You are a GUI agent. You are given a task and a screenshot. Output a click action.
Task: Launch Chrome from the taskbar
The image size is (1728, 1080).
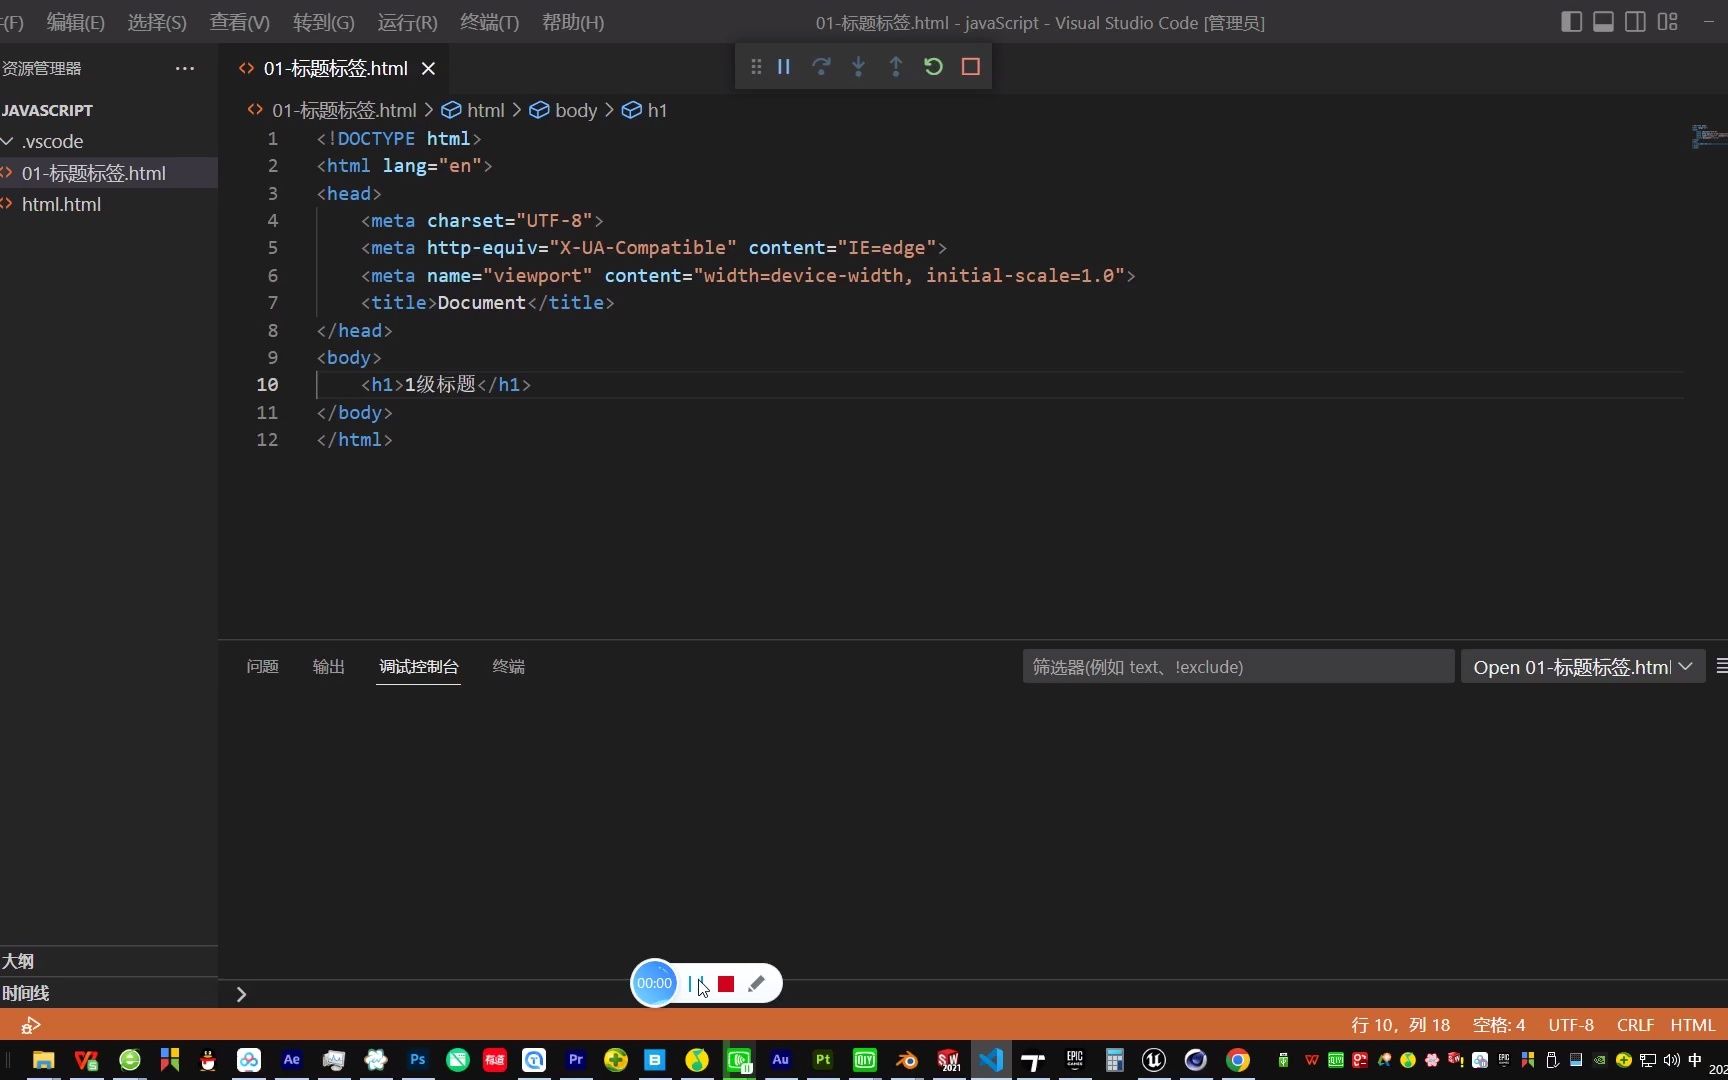(x=1237, y=1061)
